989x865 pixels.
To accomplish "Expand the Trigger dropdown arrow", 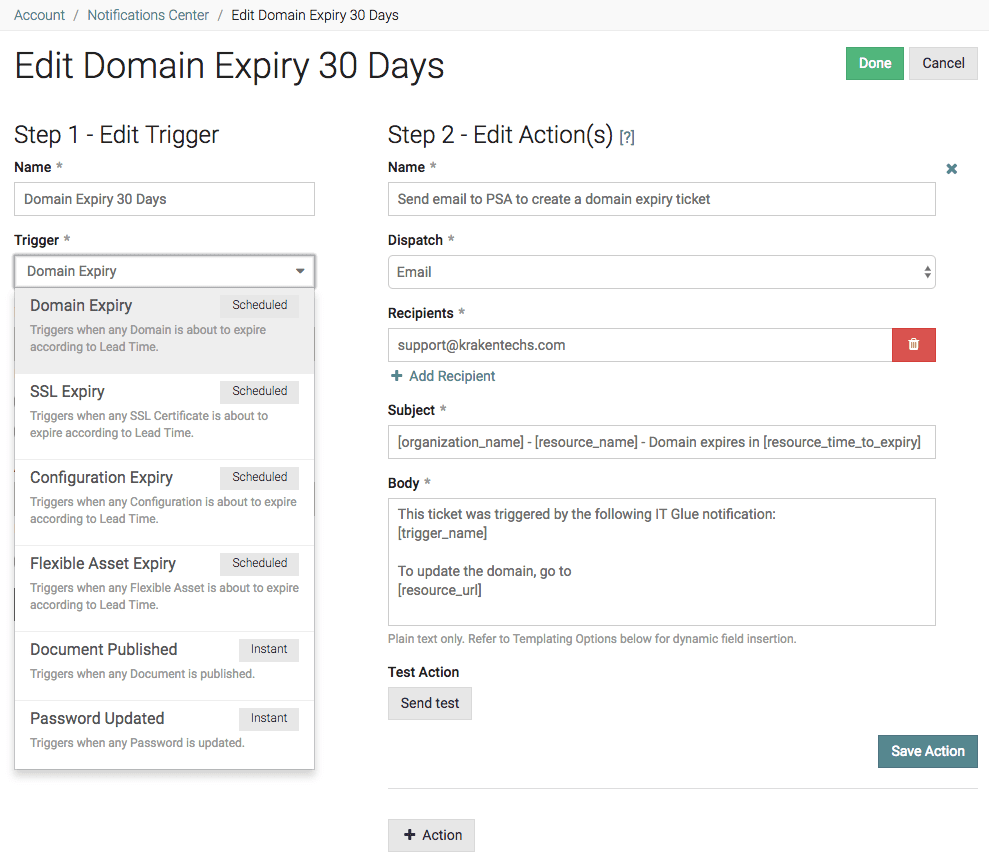I will pyautogui.click(x=300, y=271).
